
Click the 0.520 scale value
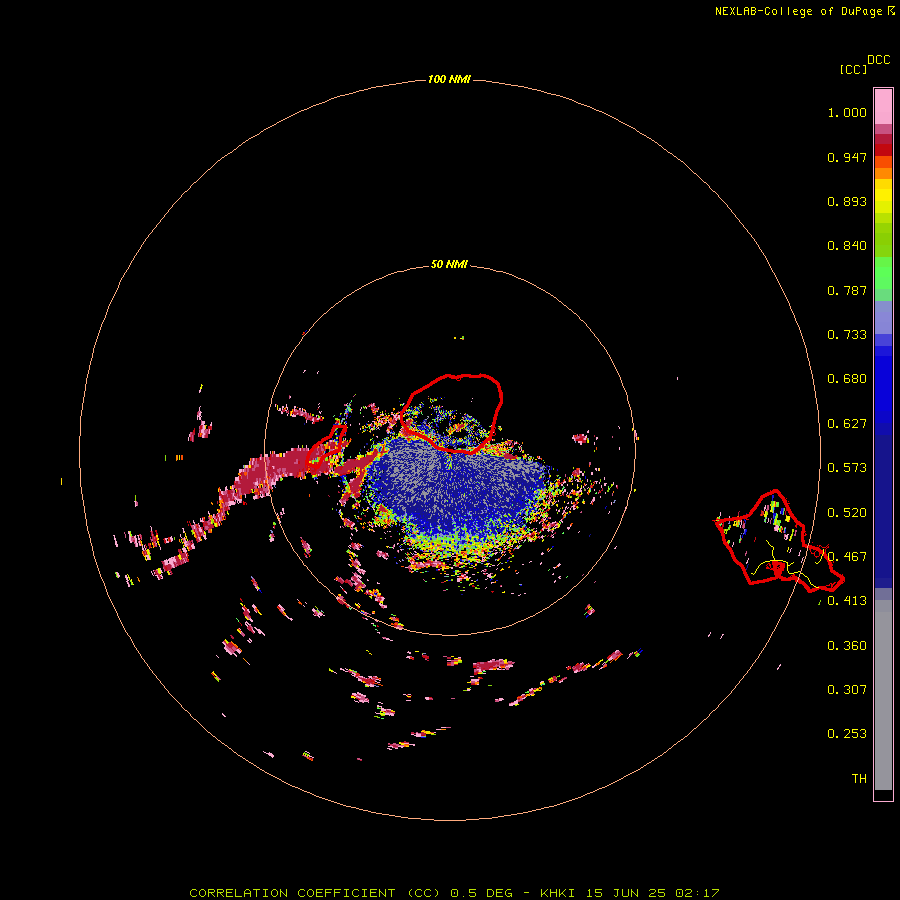tap(847, 513)
